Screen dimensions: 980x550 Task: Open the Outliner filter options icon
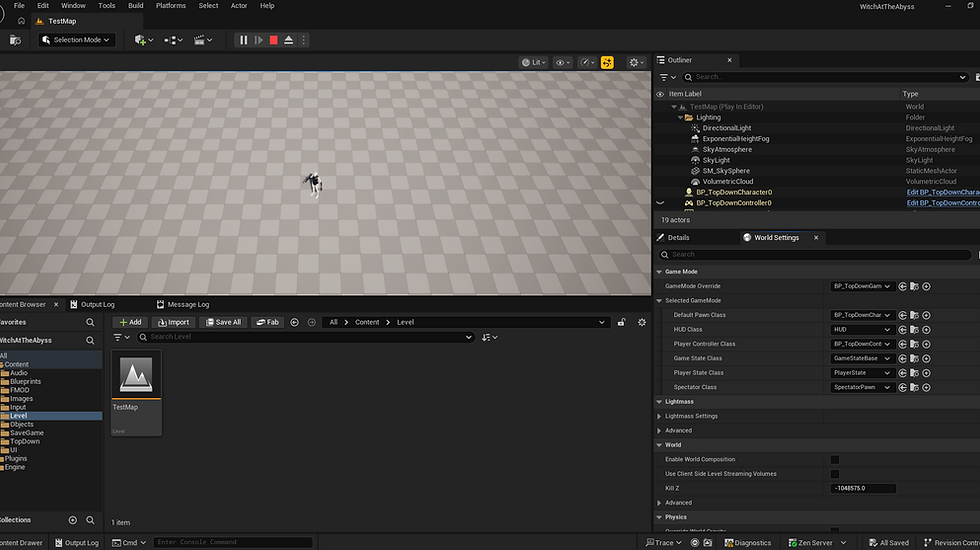(668, 78)
